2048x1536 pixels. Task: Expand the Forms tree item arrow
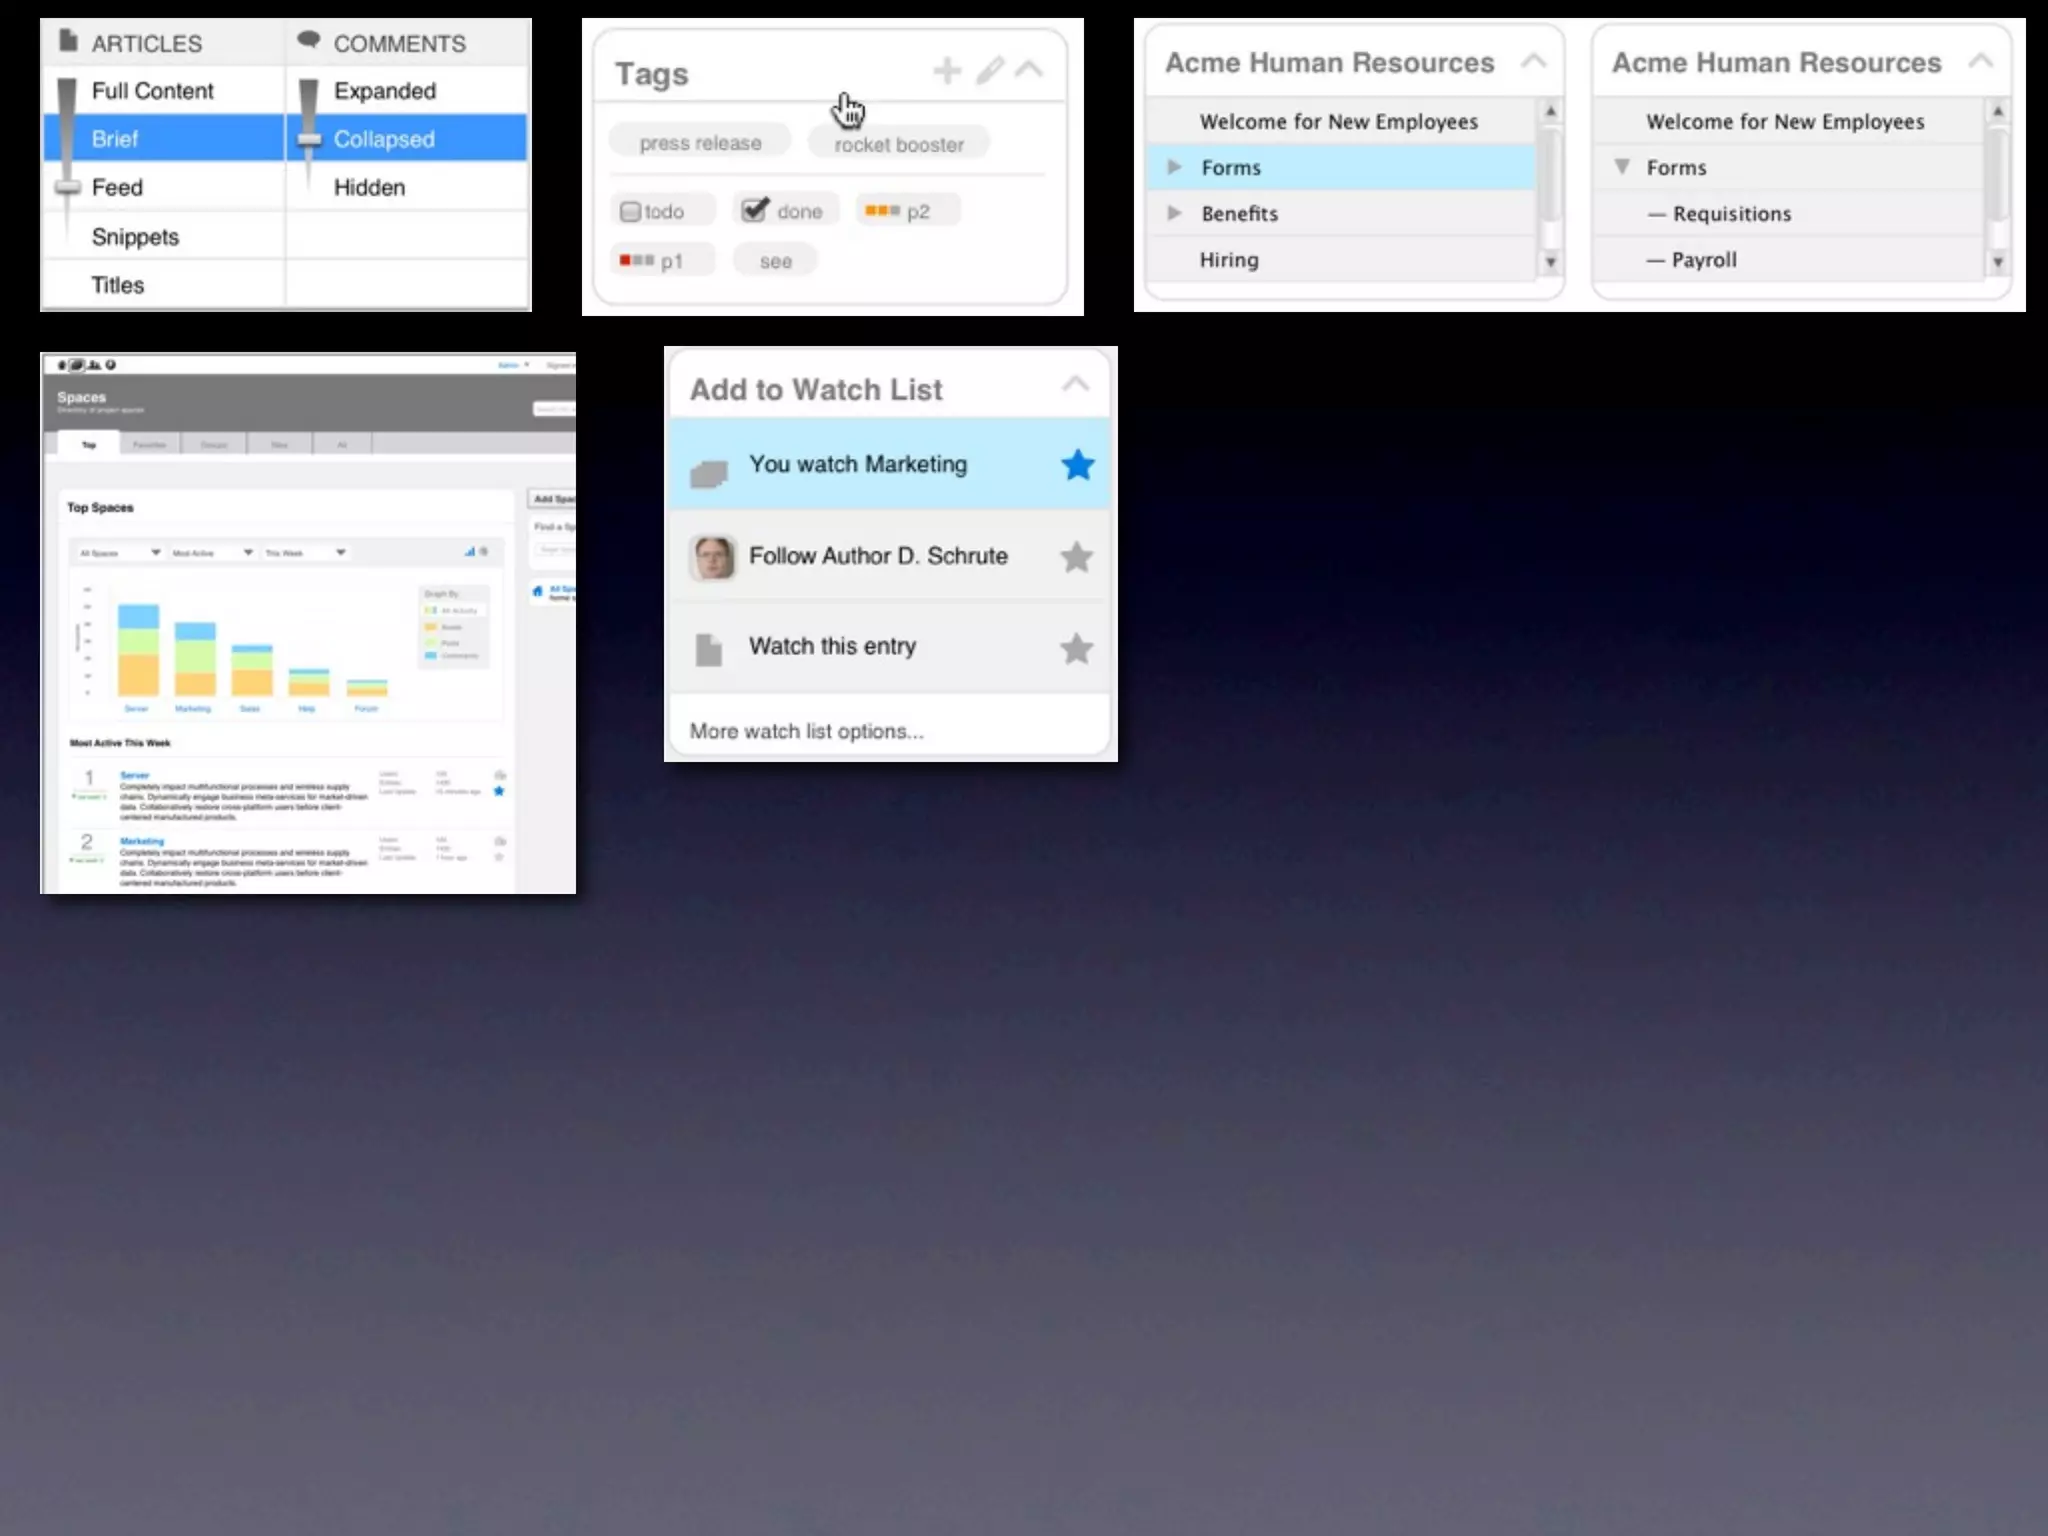pyautogui.click(x=1174, y=167)
